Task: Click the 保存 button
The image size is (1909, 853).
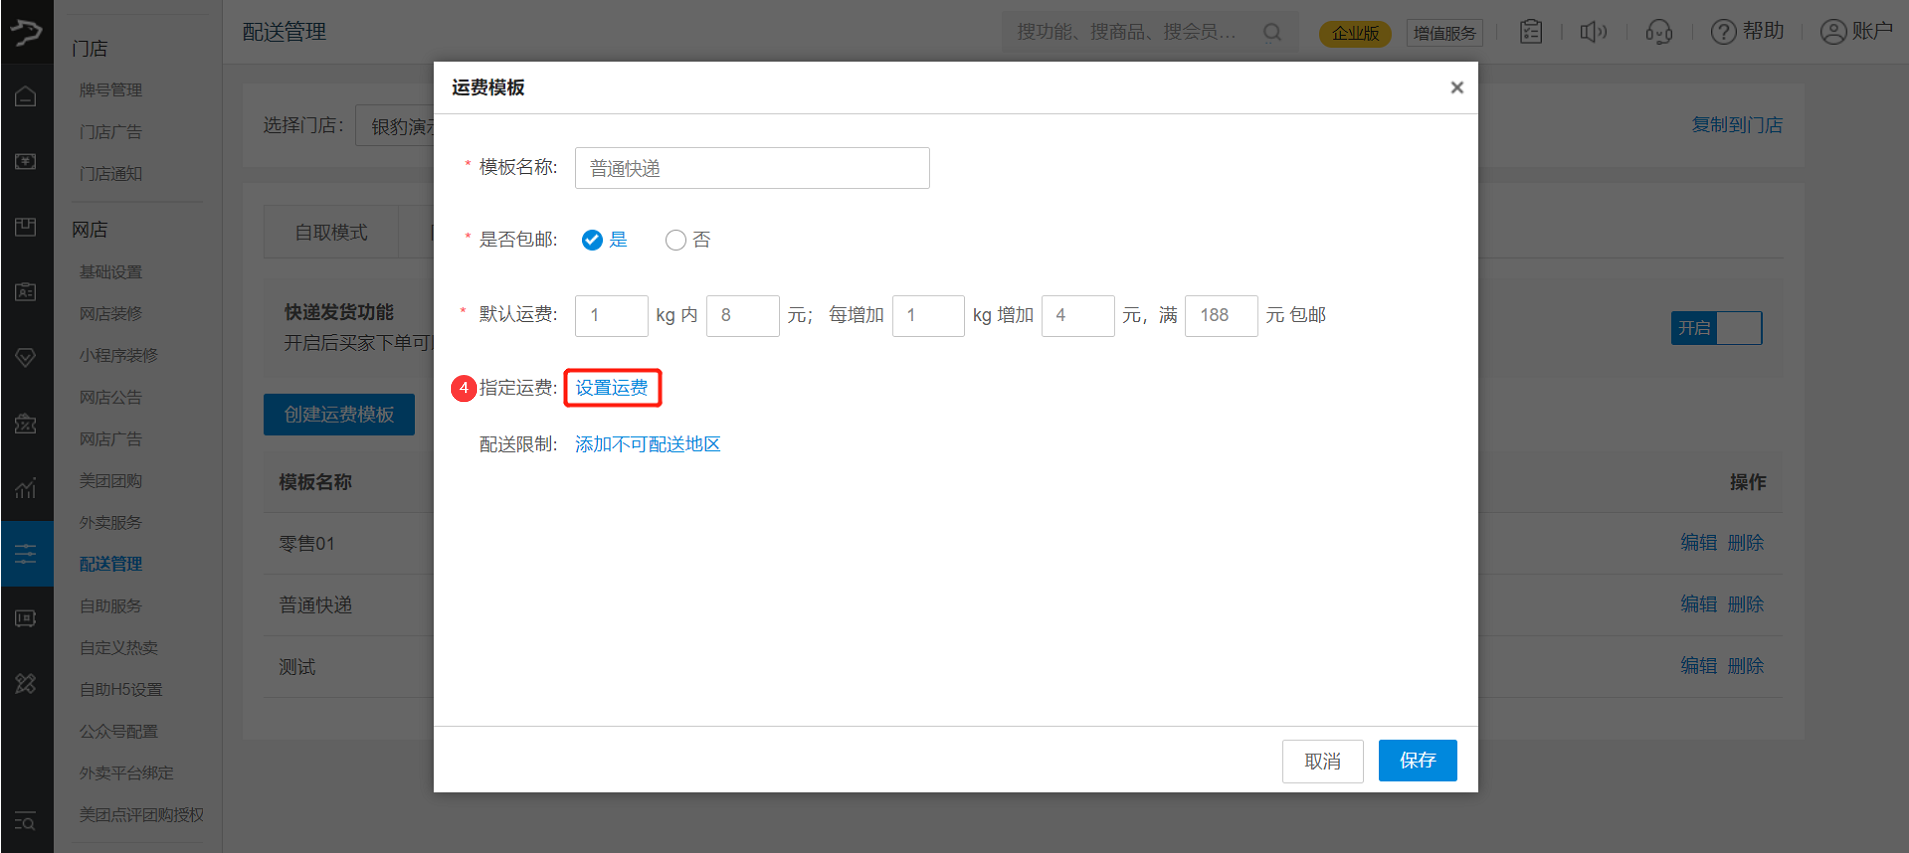Action: click(1418, 761)
